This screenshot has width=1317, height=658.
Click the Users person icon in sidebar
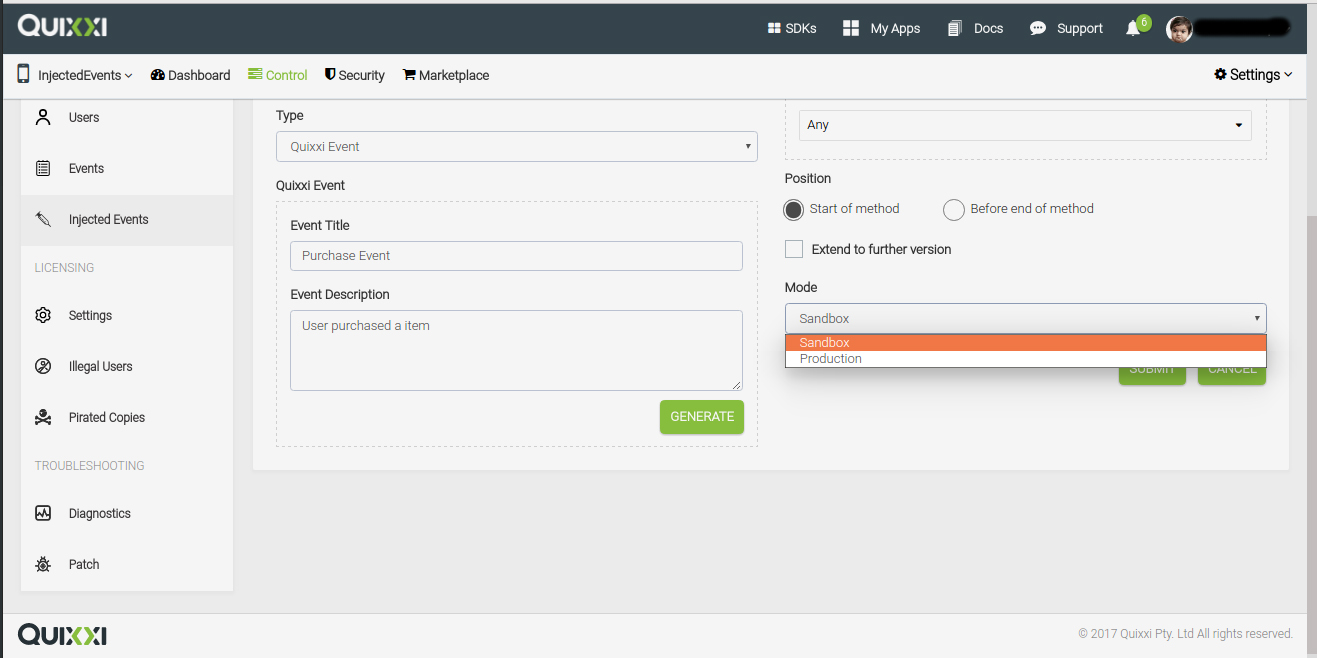point(43,117)
